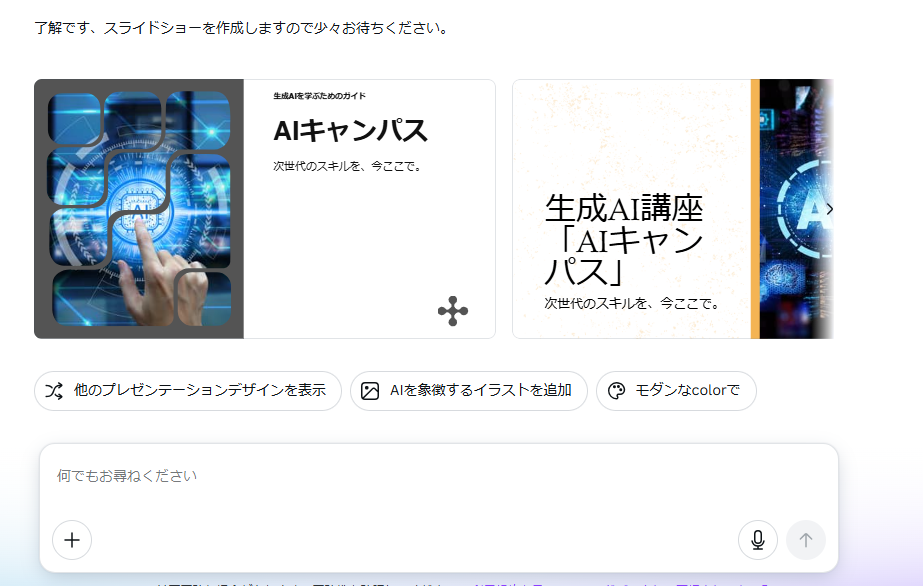Click the assistant message starting with 了解です
The image size is (923, 586).
[241, 27]
